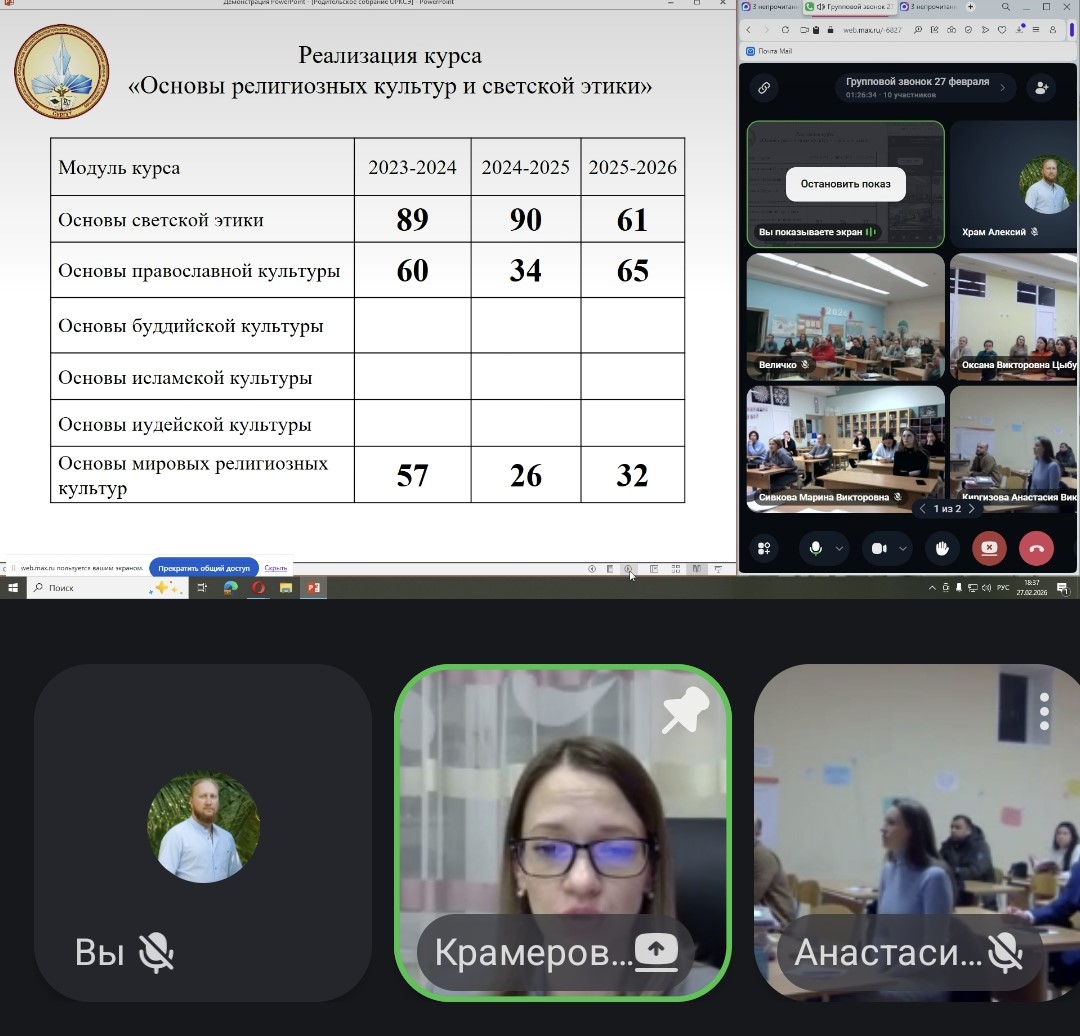Viewport: 1080px width, 1036px height.
Task: Expand microphone options arrow
Action: pyautogui.click(x=840, y=548)
